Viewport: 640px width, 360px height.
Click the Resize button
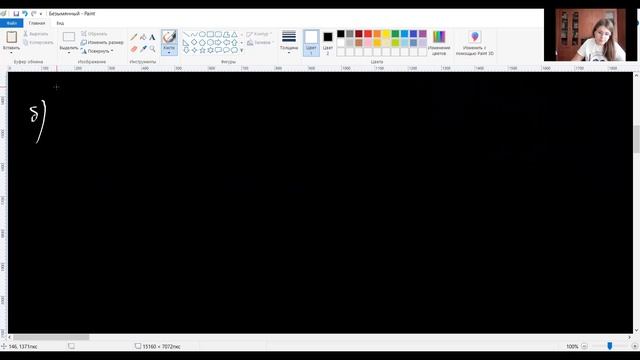click(102, 42)
